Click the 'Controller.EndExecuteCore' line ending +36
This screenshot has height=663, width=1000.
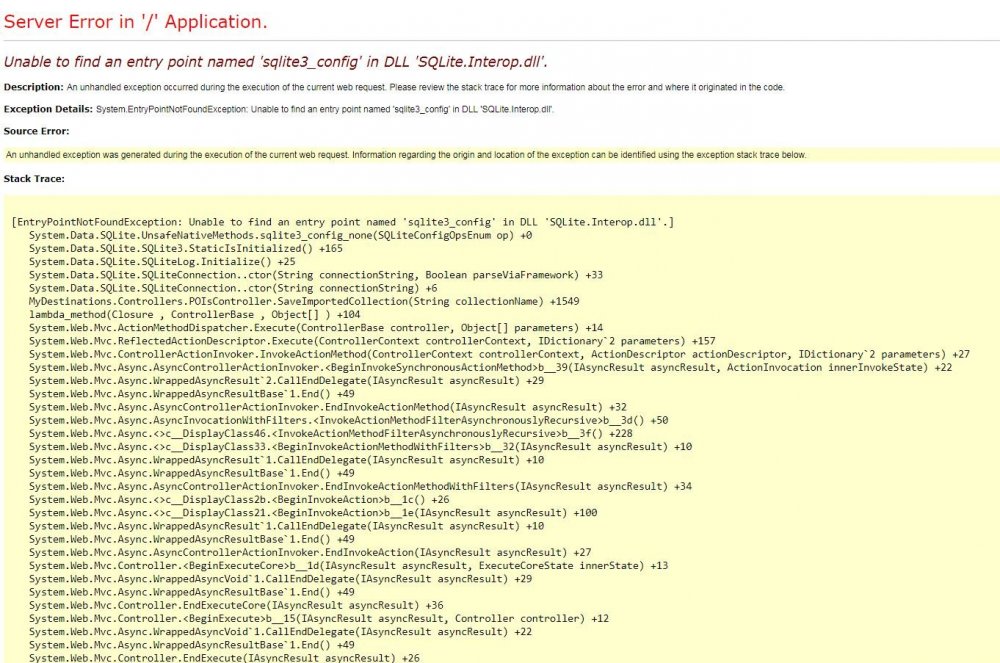236,606
